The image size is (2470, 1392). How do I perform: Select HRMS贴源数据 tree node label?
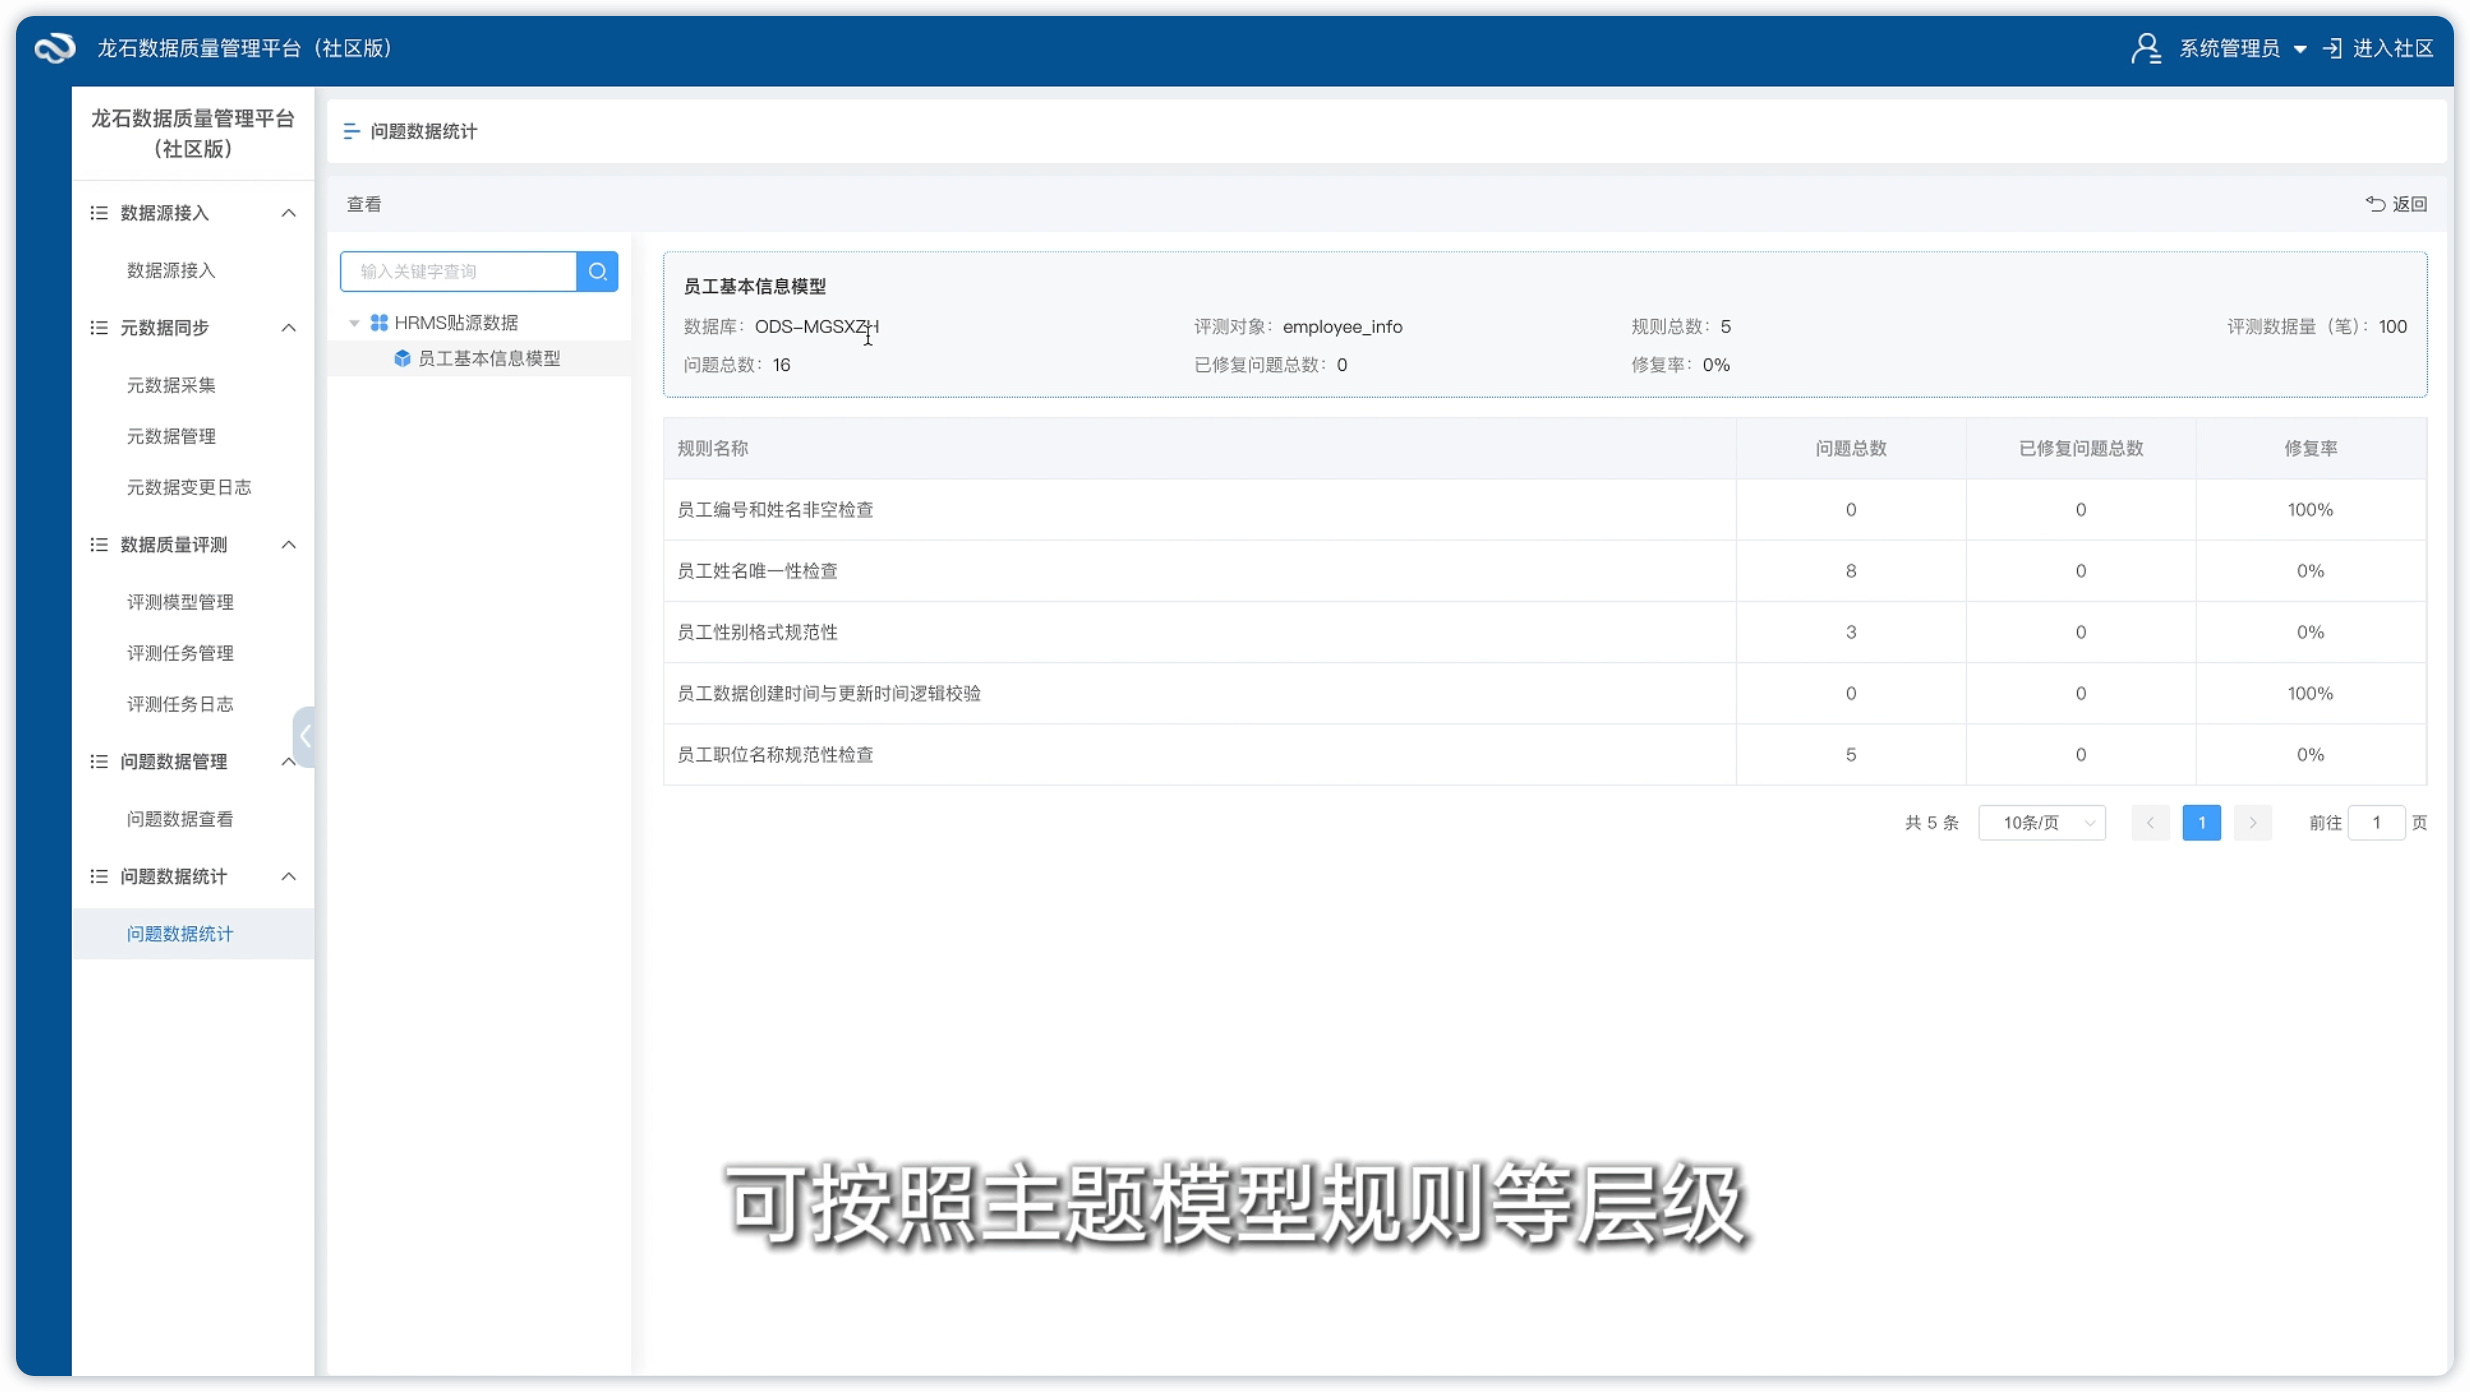click(456, 322)
